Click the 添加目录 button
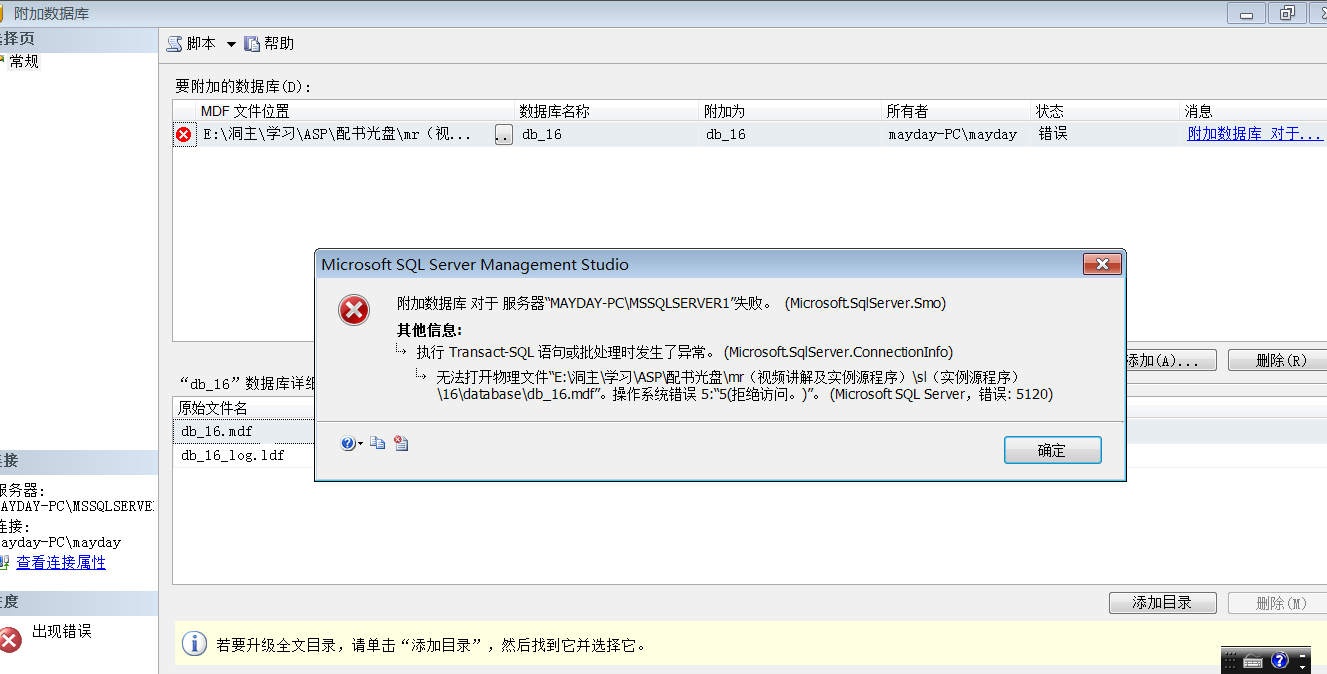The height and width of the screenshot is (674, 1327). 1162,603
